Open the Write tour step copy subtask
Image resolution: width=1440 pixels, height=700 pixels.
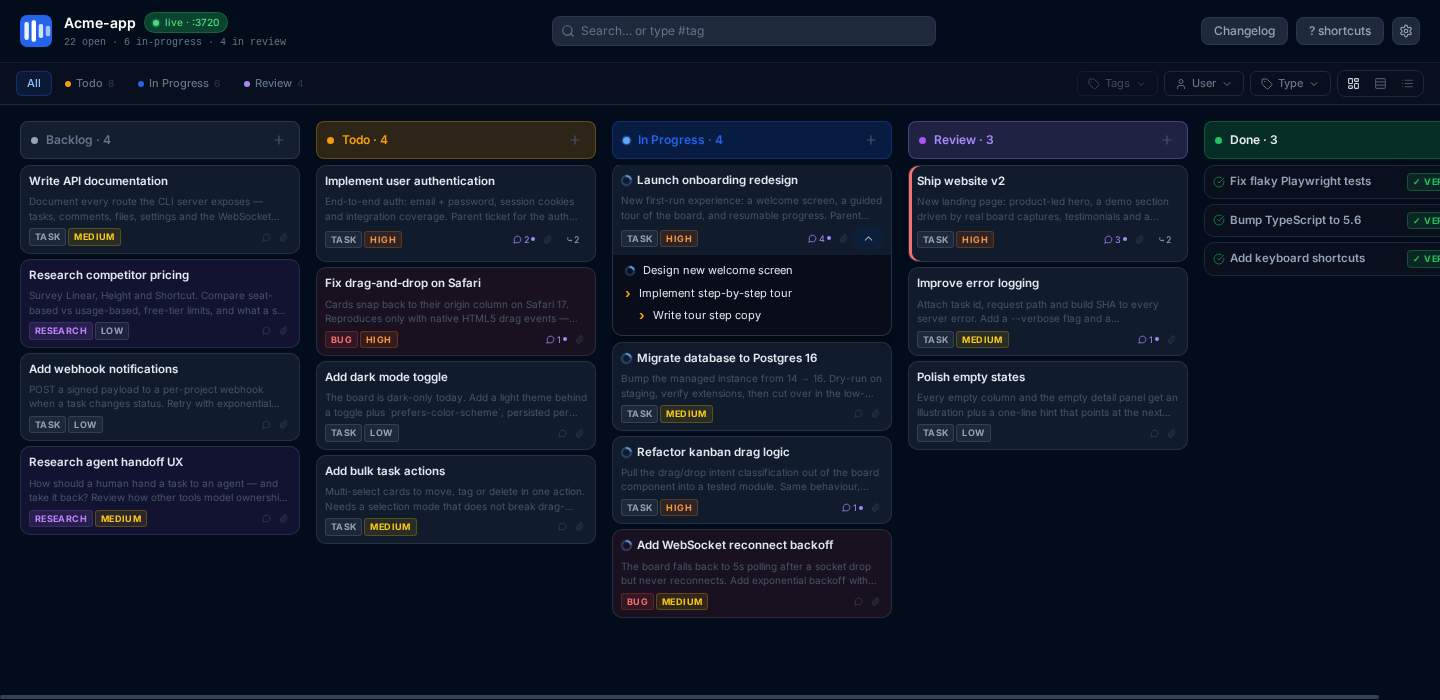click(707, 316)
